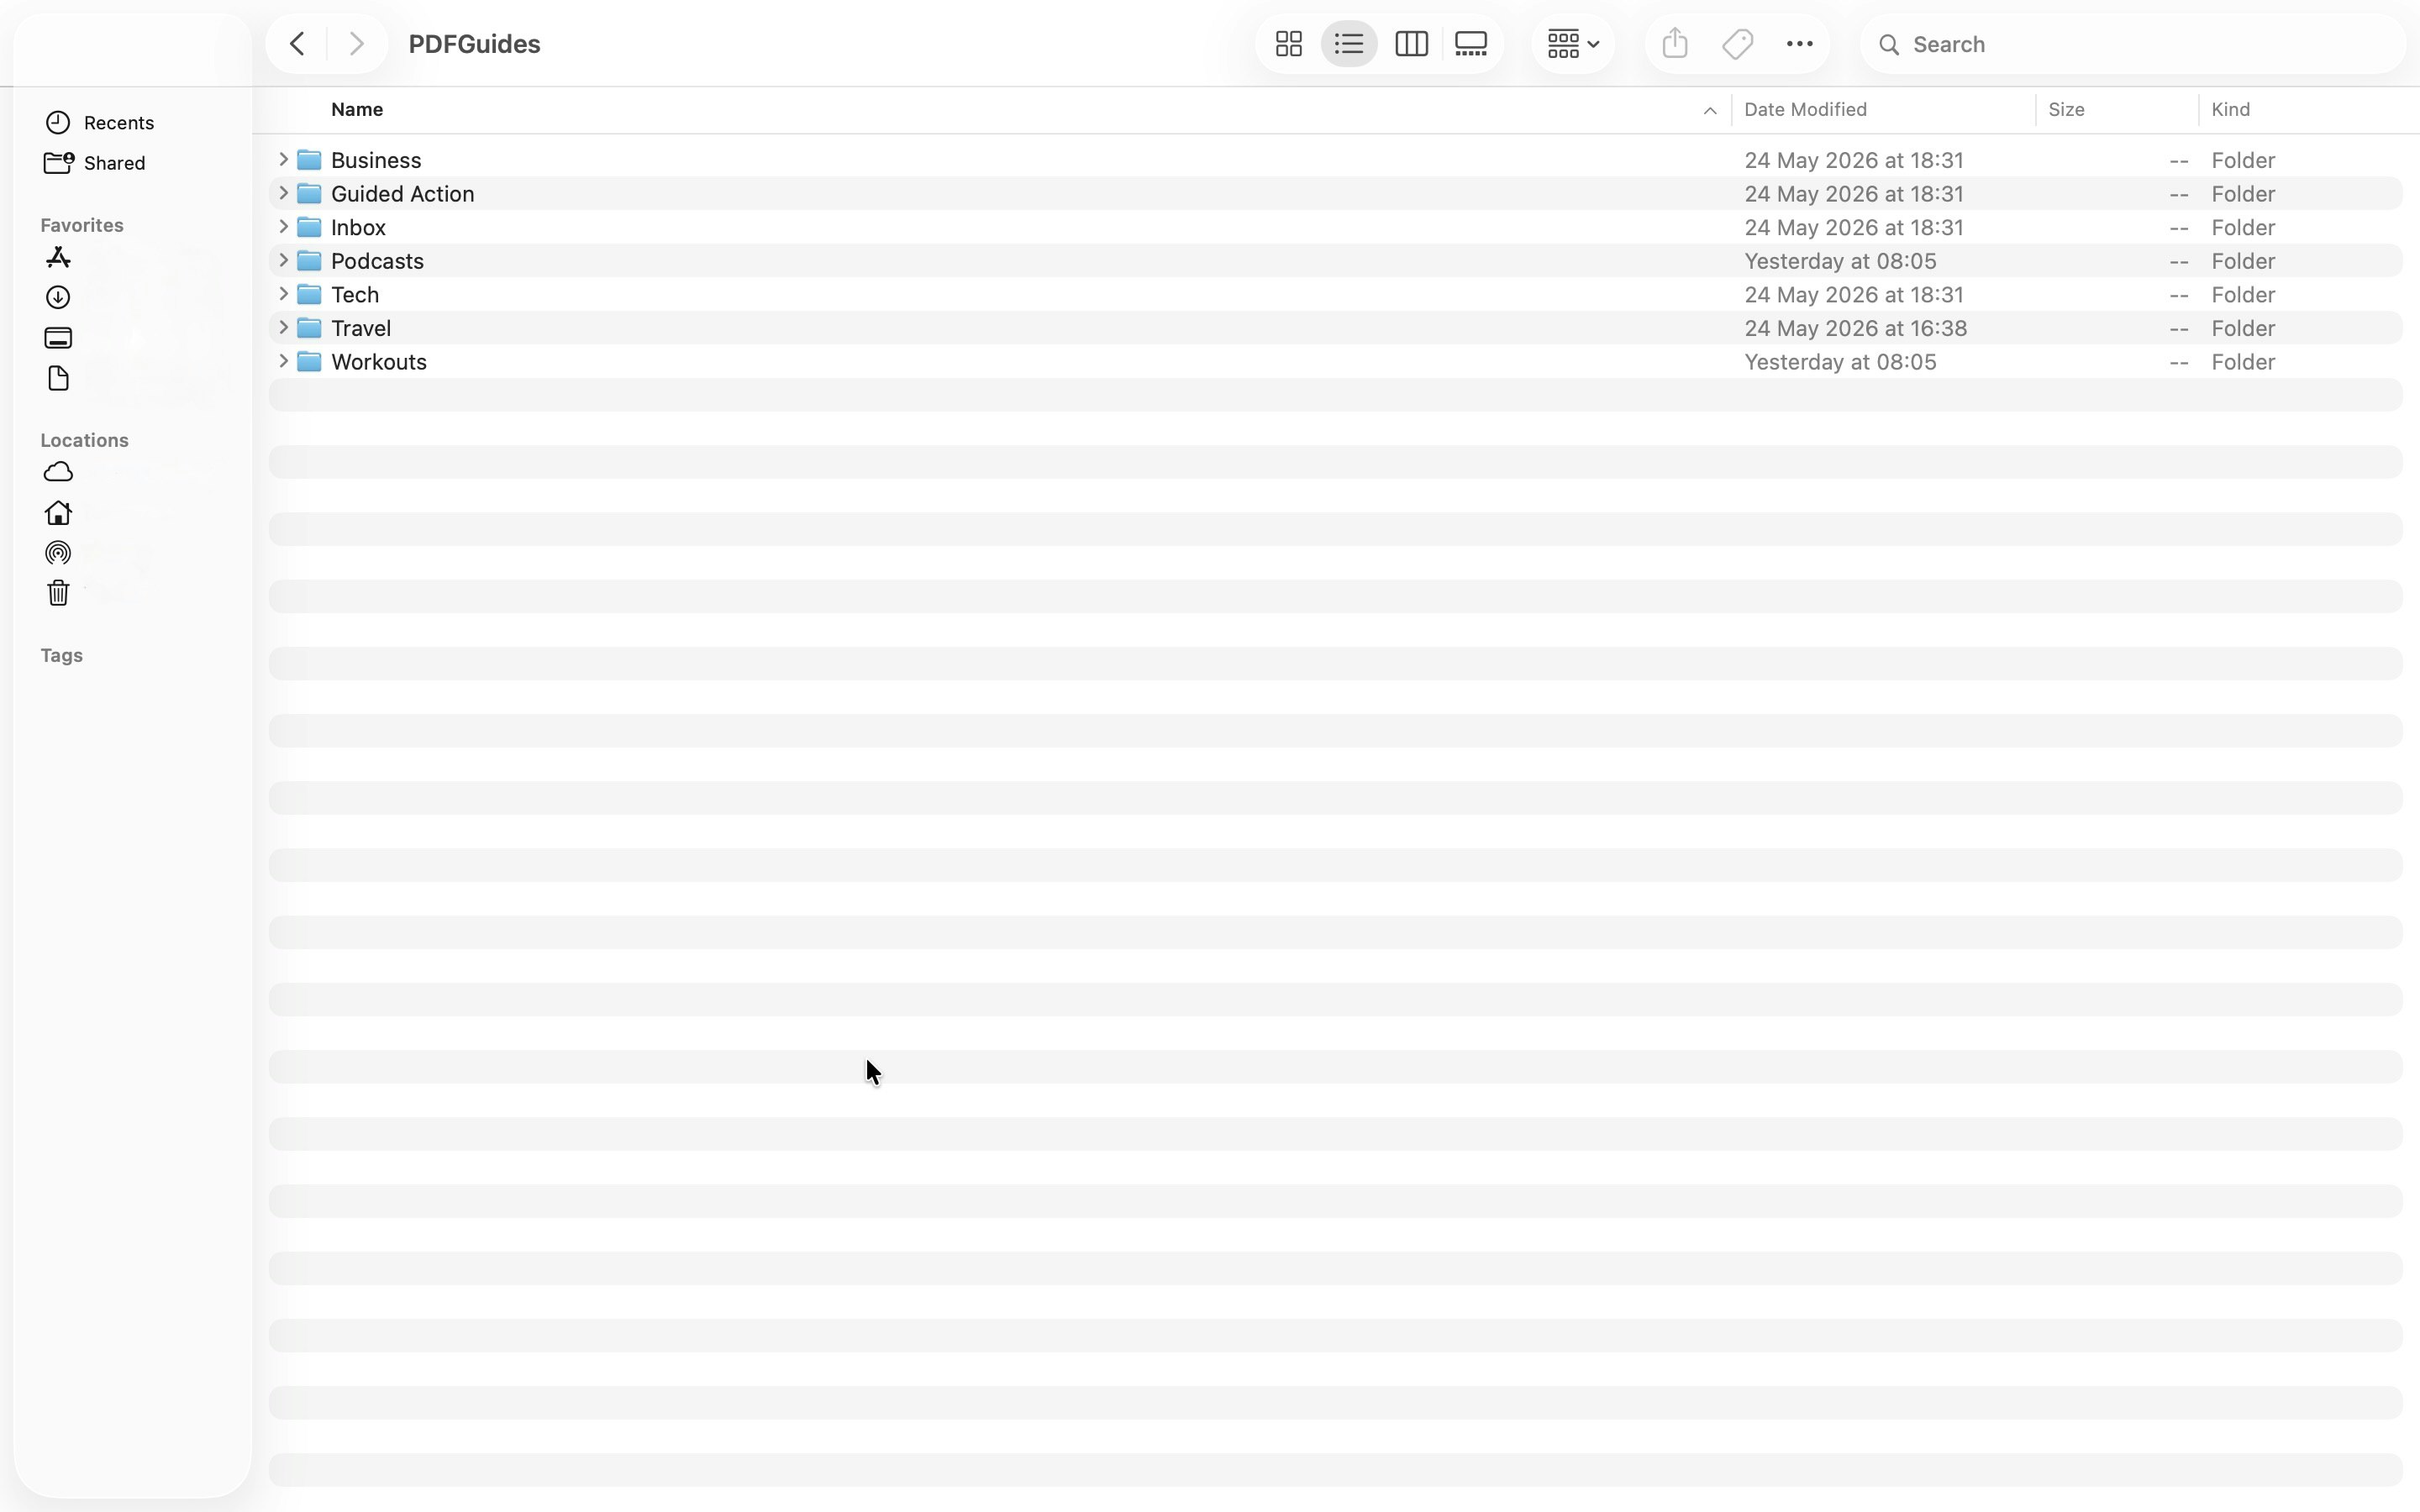Switch to list view
Screen dimensions: 2420x1512
point(1349,44)
